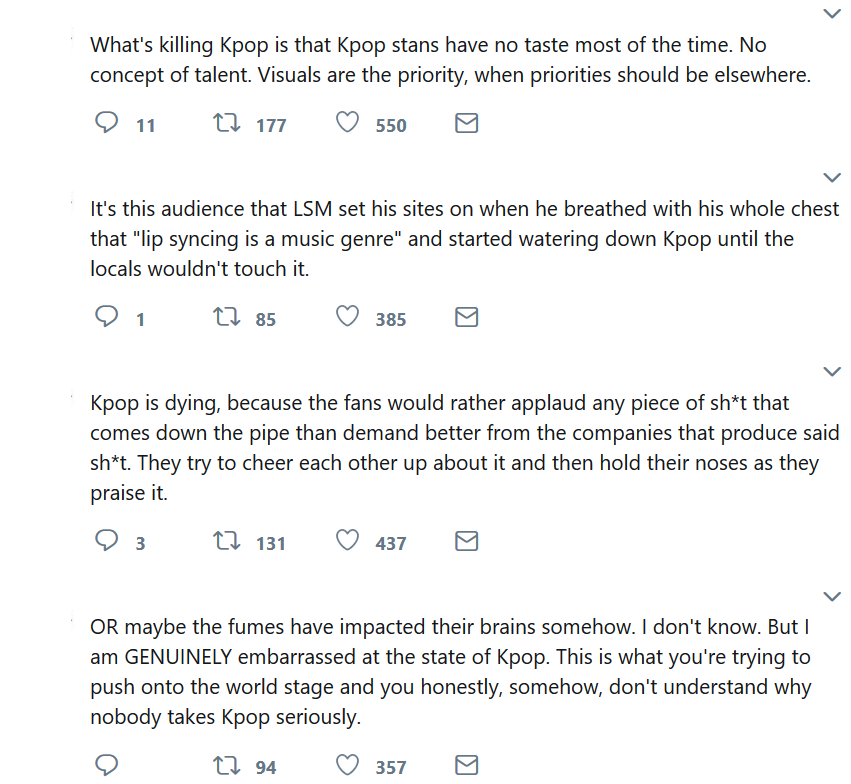Retweet the tweet with 131 retweets

coord(227,542)
